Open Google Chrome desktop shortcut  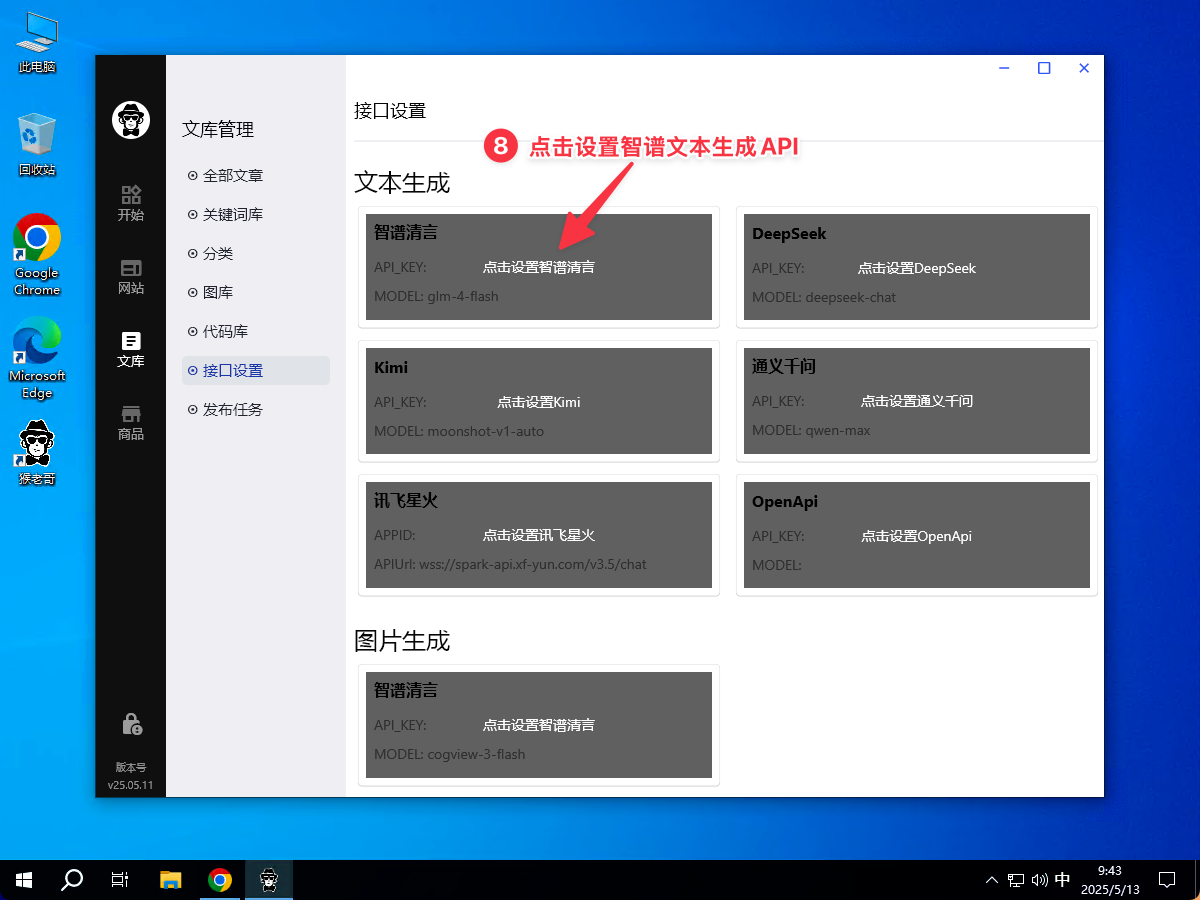37,255
